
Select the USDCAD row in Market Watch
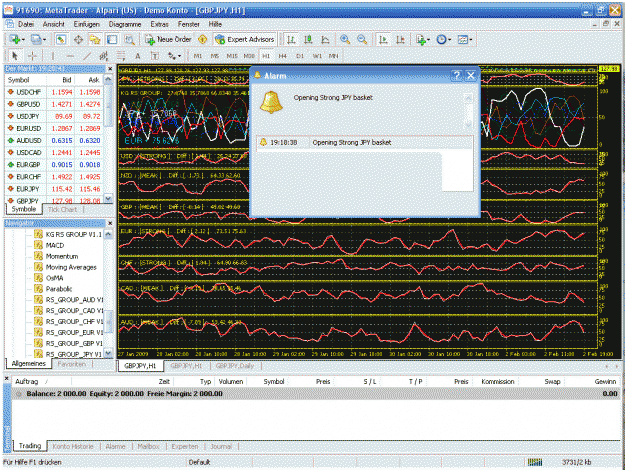tap(54, 153)
